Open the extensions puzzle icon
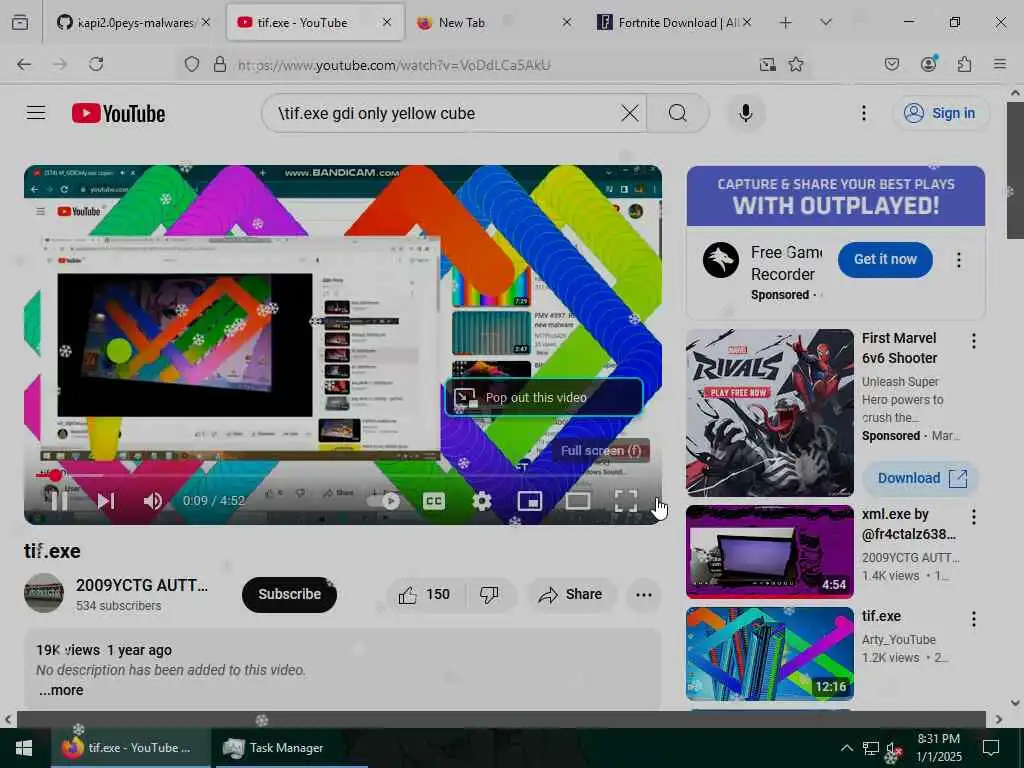 [x=964, y=64]
